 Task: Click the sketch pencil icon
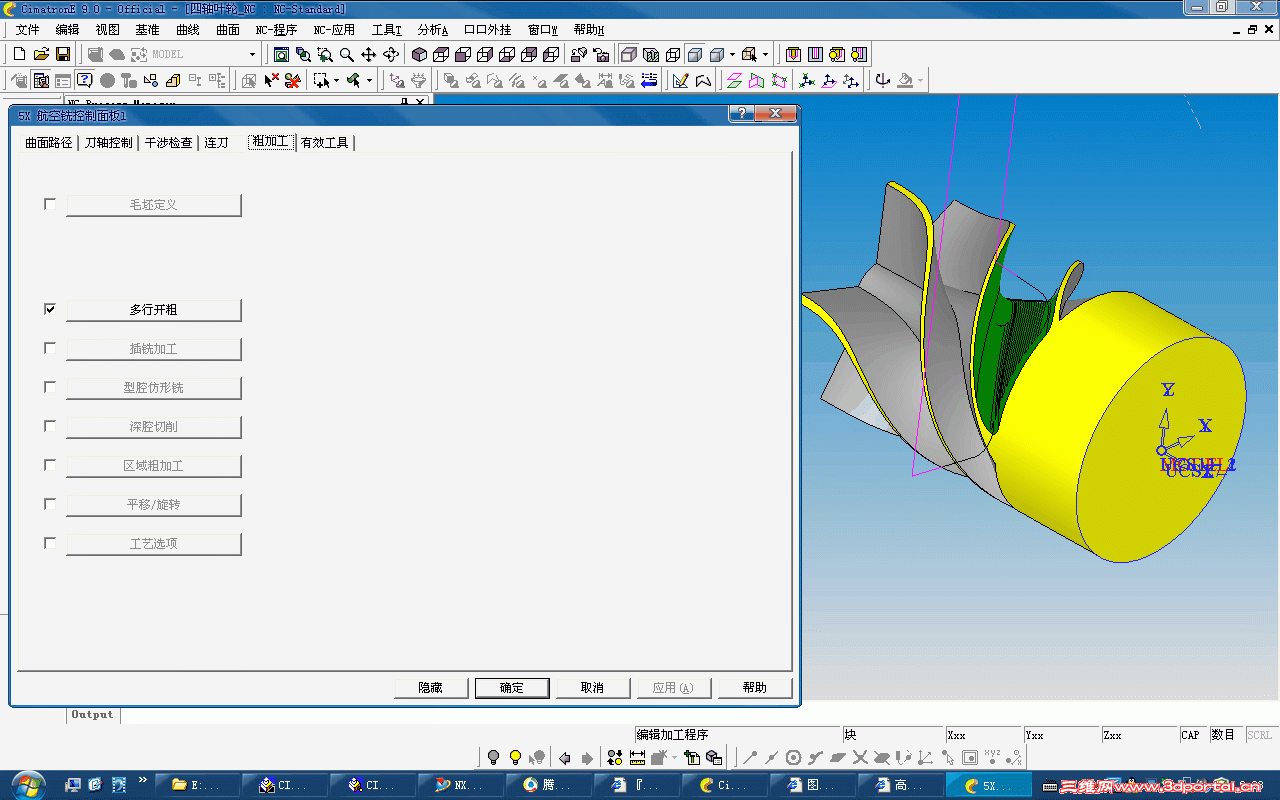point(681,80)
